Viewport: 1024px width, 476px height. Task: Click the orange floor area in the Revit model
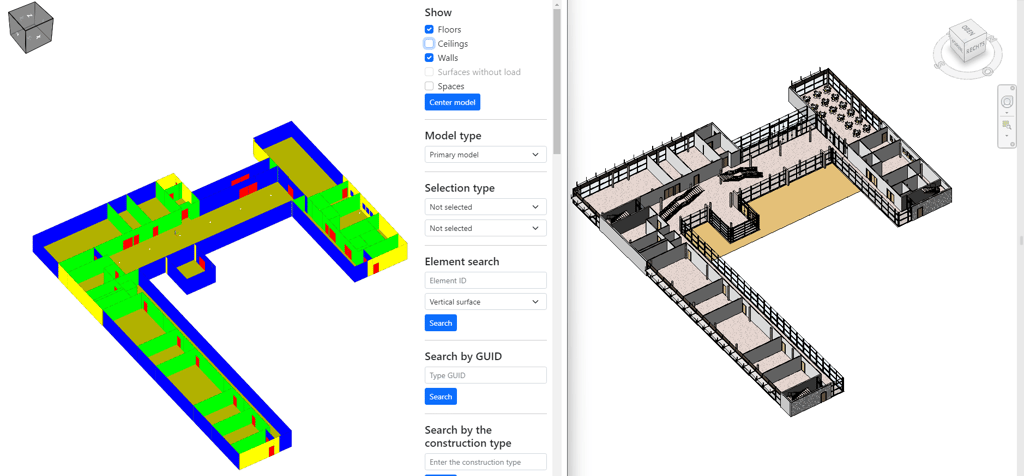[793, 206]
